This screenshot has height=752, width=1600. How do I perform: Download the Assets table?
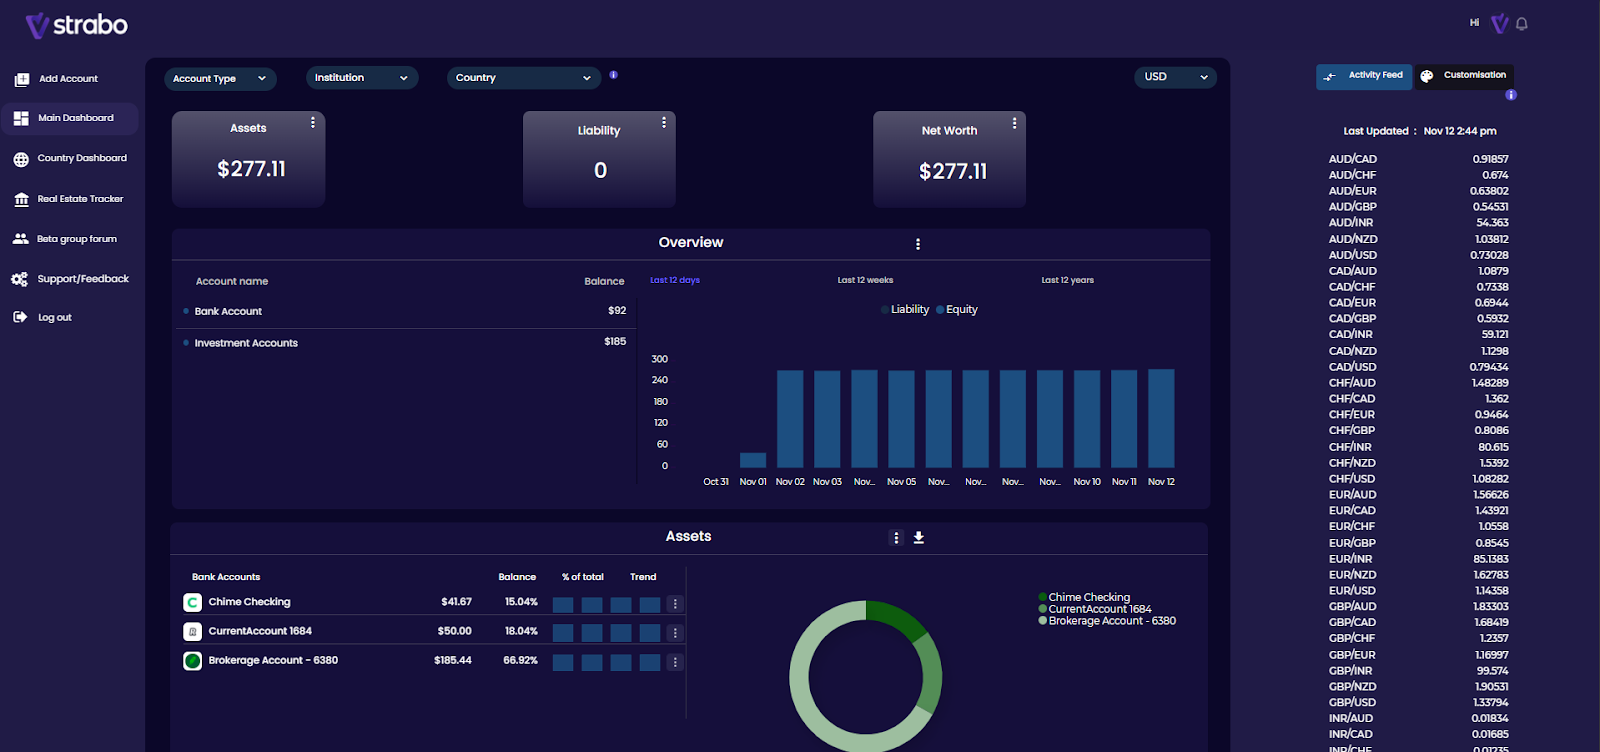coord(919,538)
